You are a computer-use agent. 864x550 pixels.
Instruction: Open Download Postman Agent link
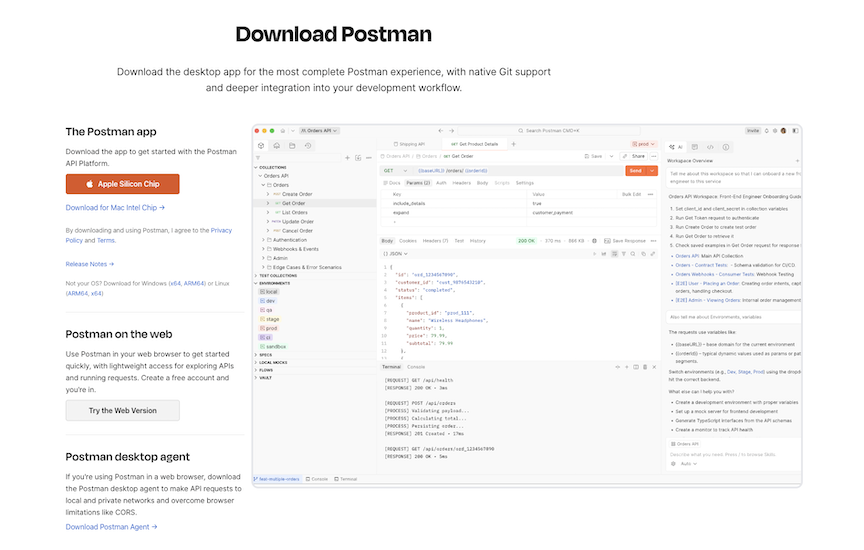(x=111, y=527)
